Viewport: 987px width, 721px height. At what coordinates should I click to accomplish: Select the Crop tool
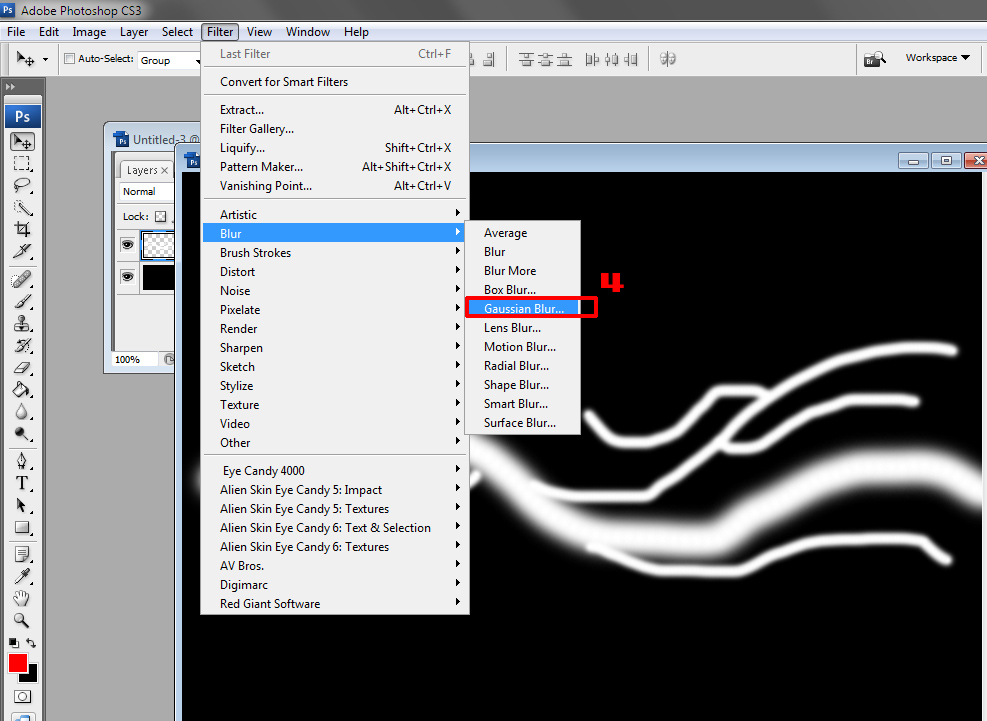(x=22, y=229)
